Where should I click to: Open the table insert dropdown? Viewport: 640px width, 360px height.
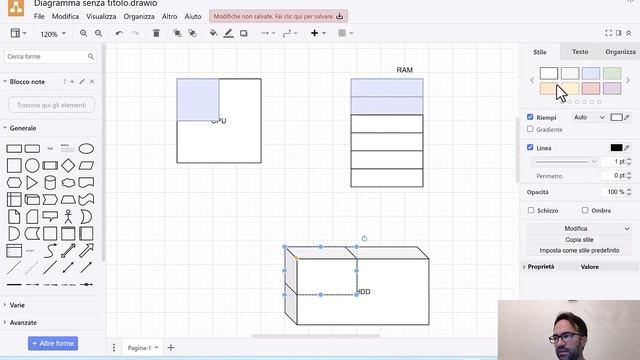point(345,33)
